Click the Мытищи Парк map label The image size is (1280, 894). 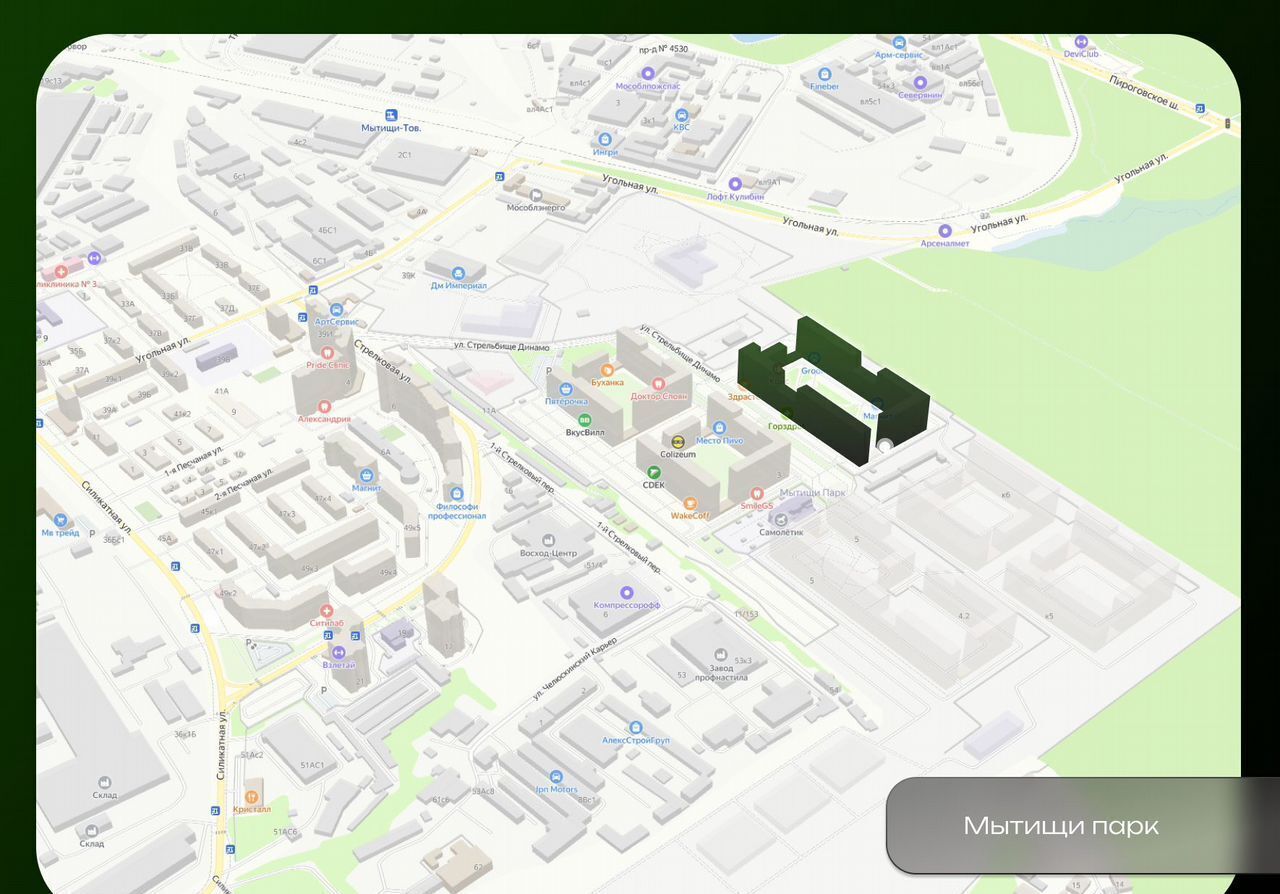coord(812,493)
